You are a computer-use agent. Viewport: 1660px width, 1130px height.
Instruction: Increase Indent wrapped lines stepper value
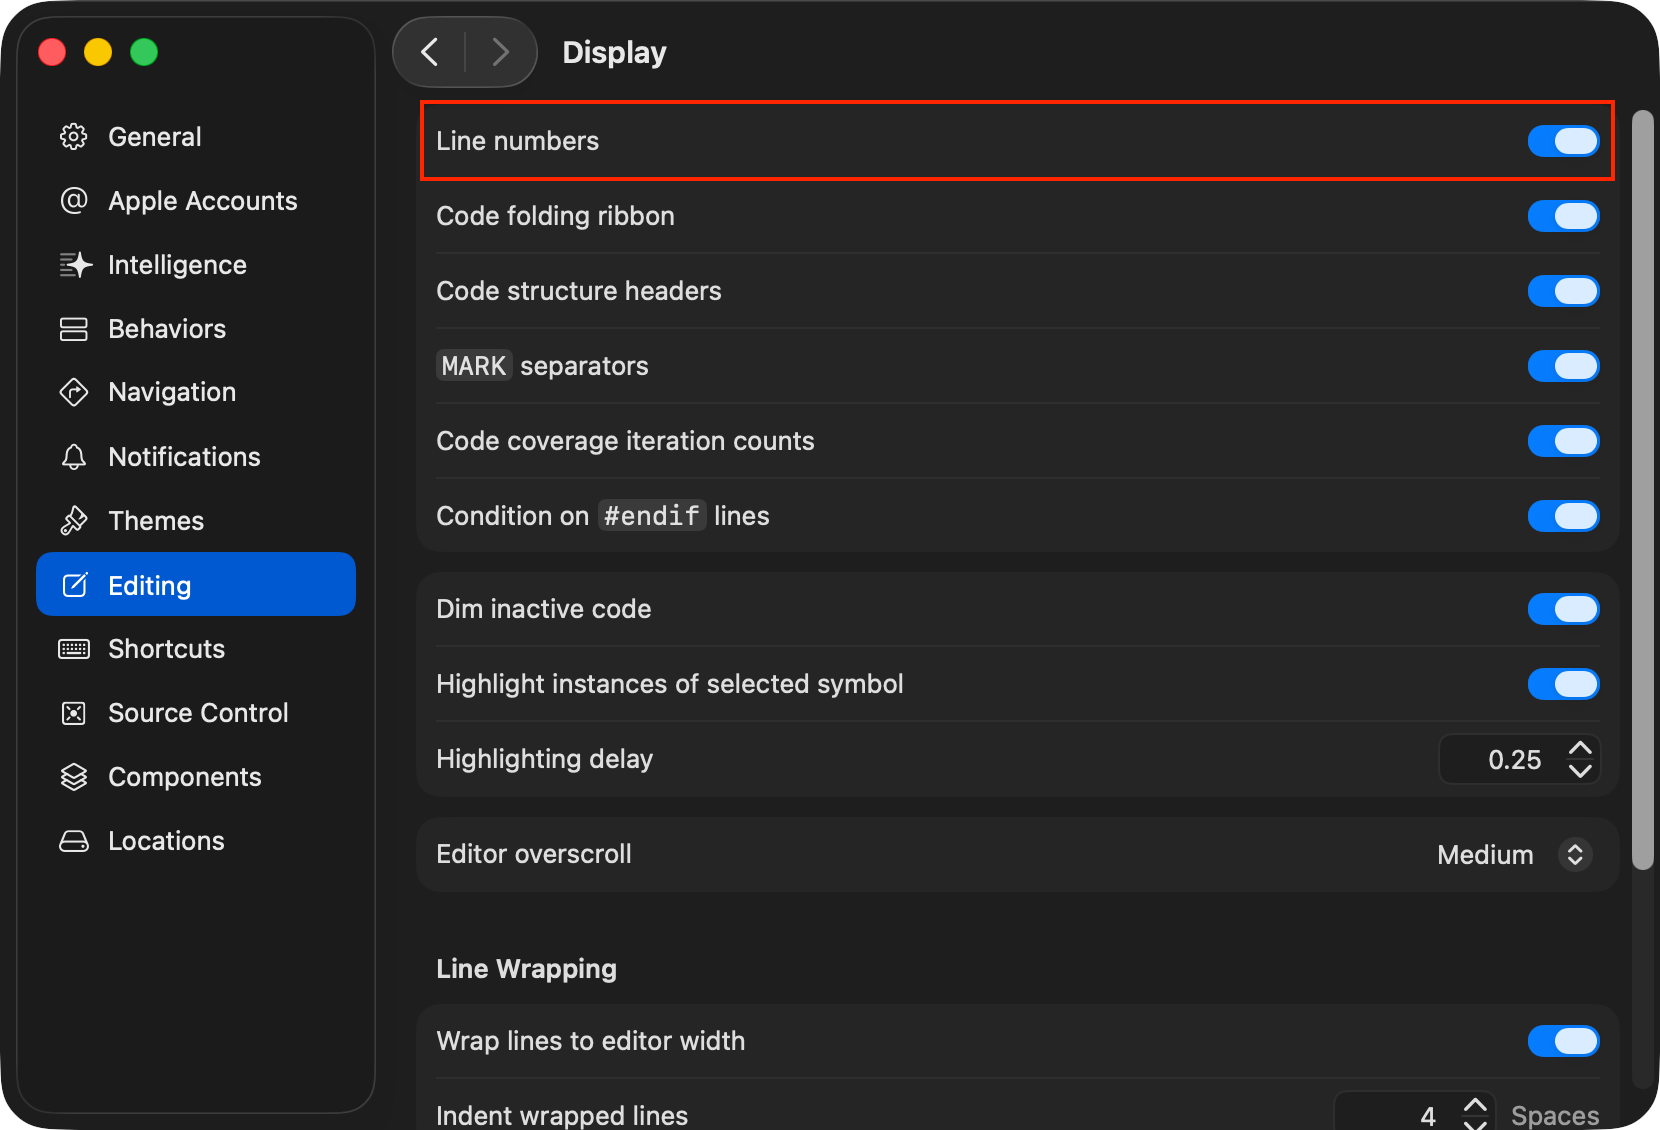point(1475,1105)
